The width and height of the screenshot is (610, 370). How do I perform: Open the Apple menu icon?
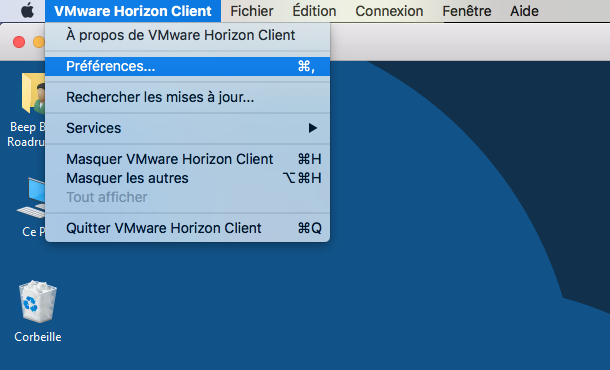27,11
